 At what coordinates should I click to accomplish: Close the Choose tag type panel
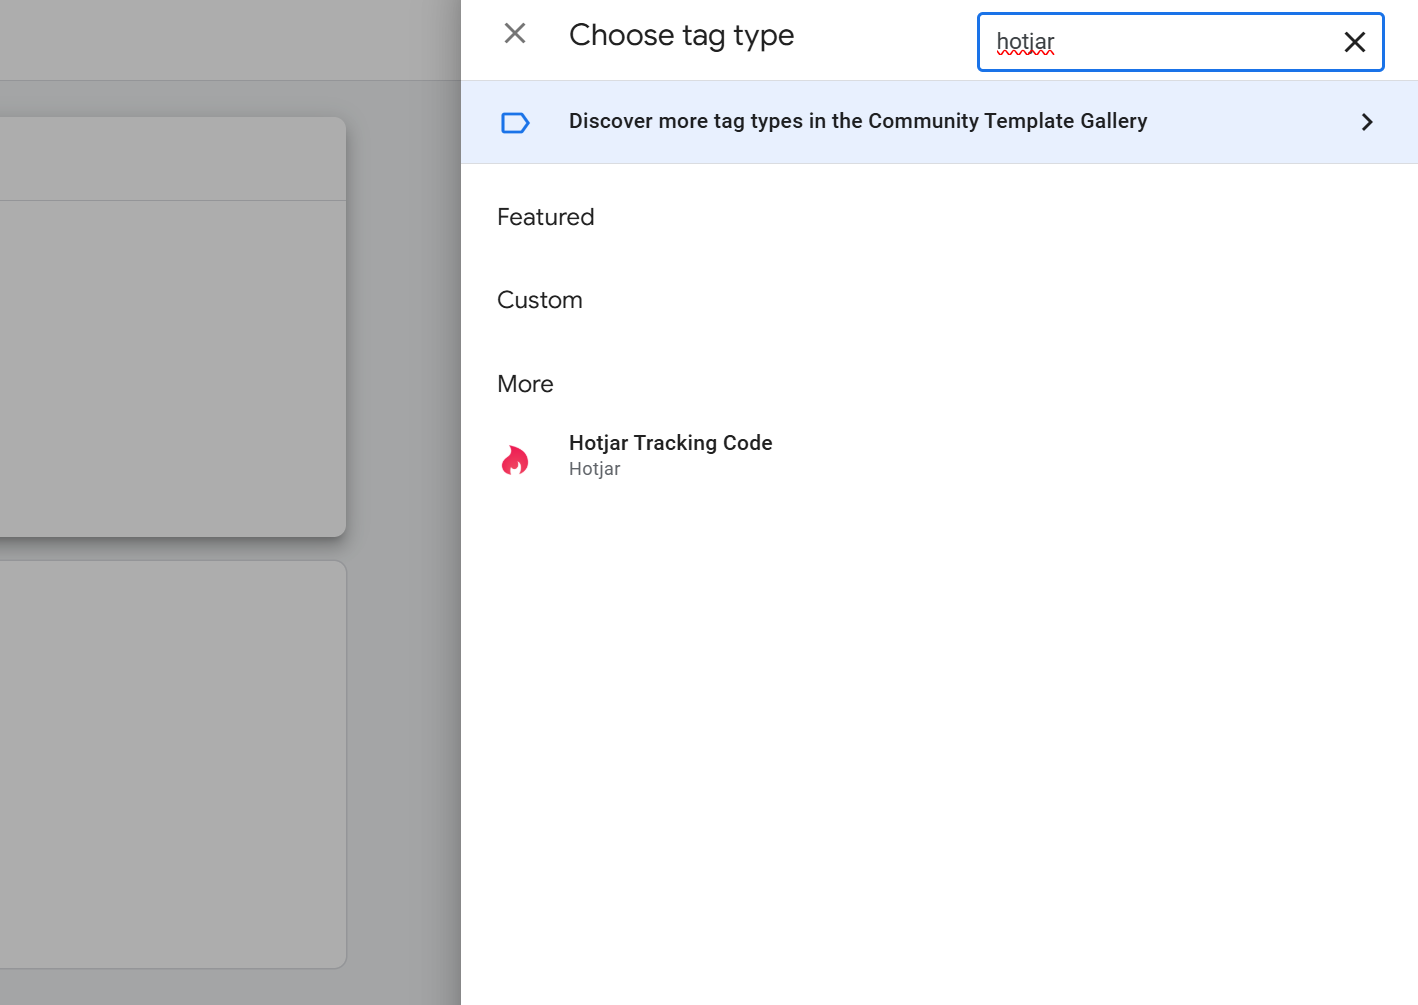coord(515,34)
